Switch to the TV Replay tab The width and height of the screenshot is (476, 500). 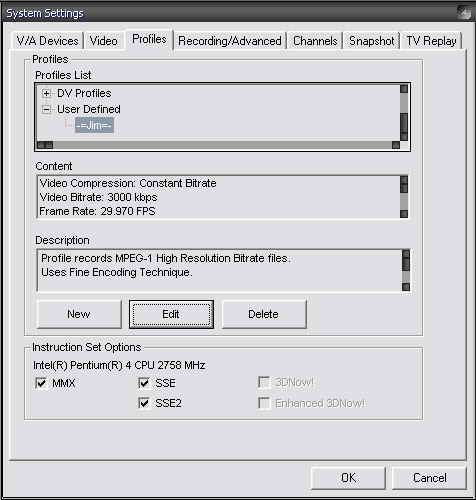[x=431, y=41]
